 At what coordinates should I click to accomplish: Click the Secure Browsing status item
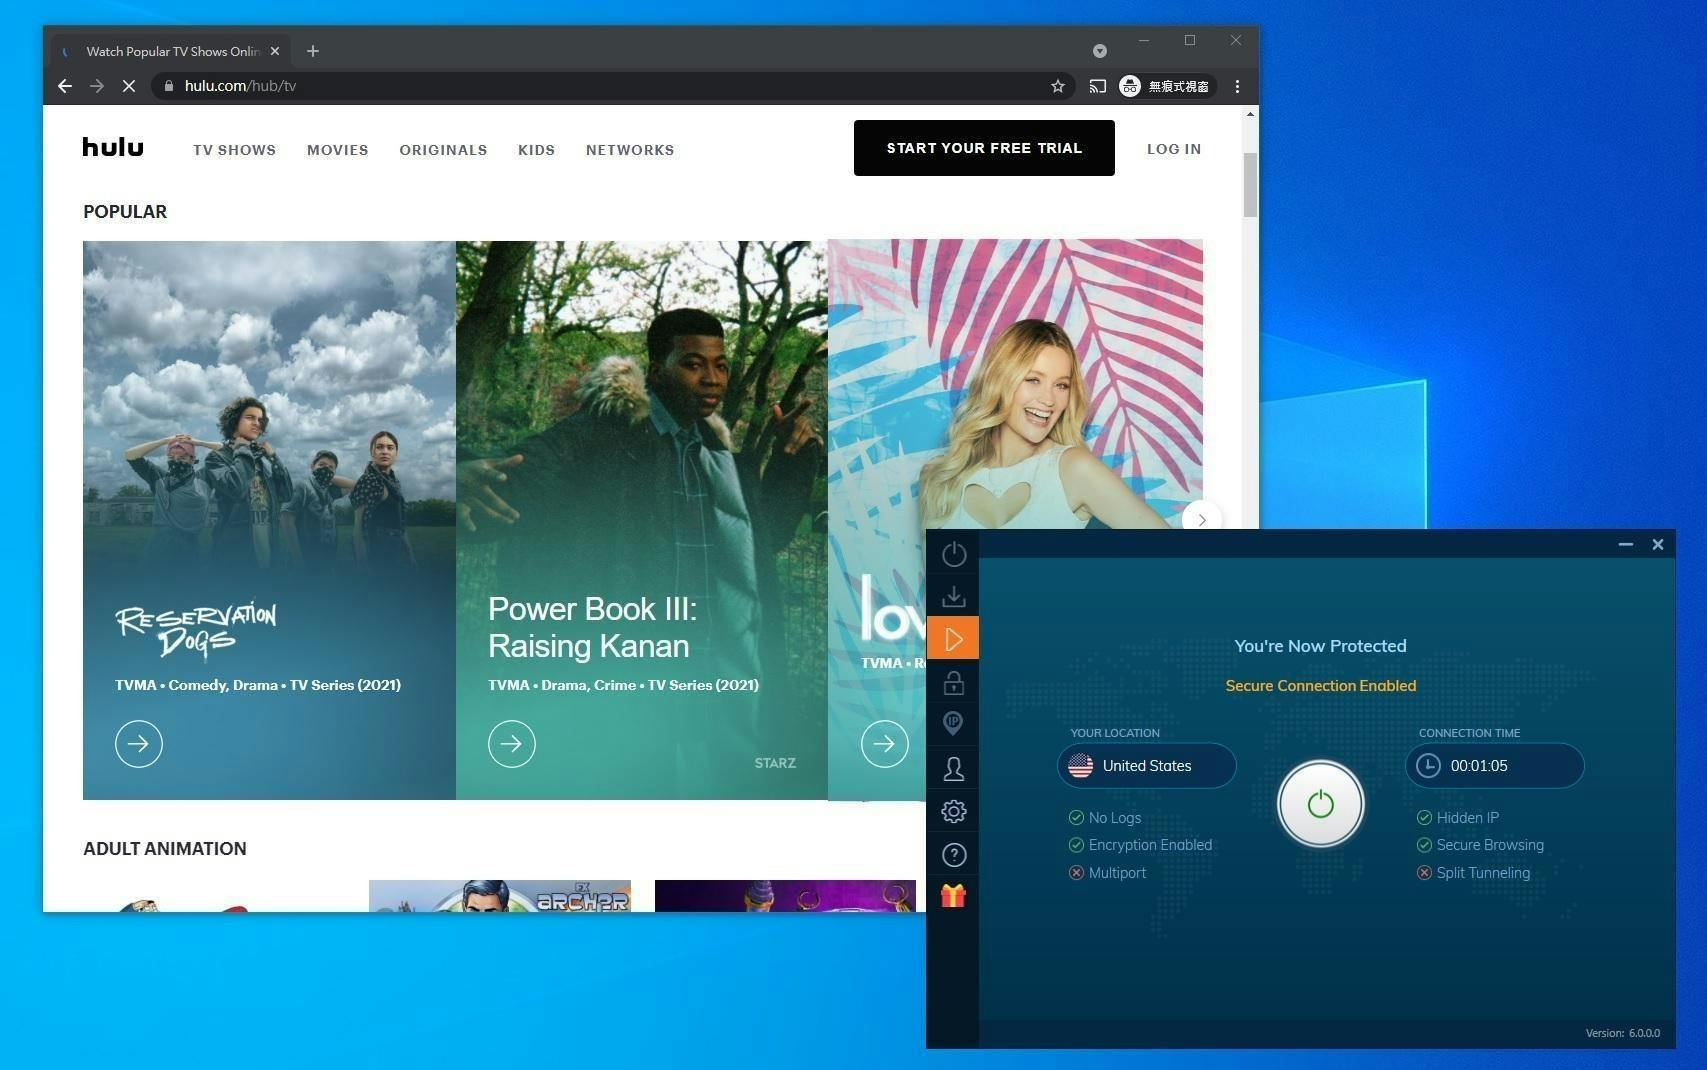pyautogui.click(x=1480, y=845)
